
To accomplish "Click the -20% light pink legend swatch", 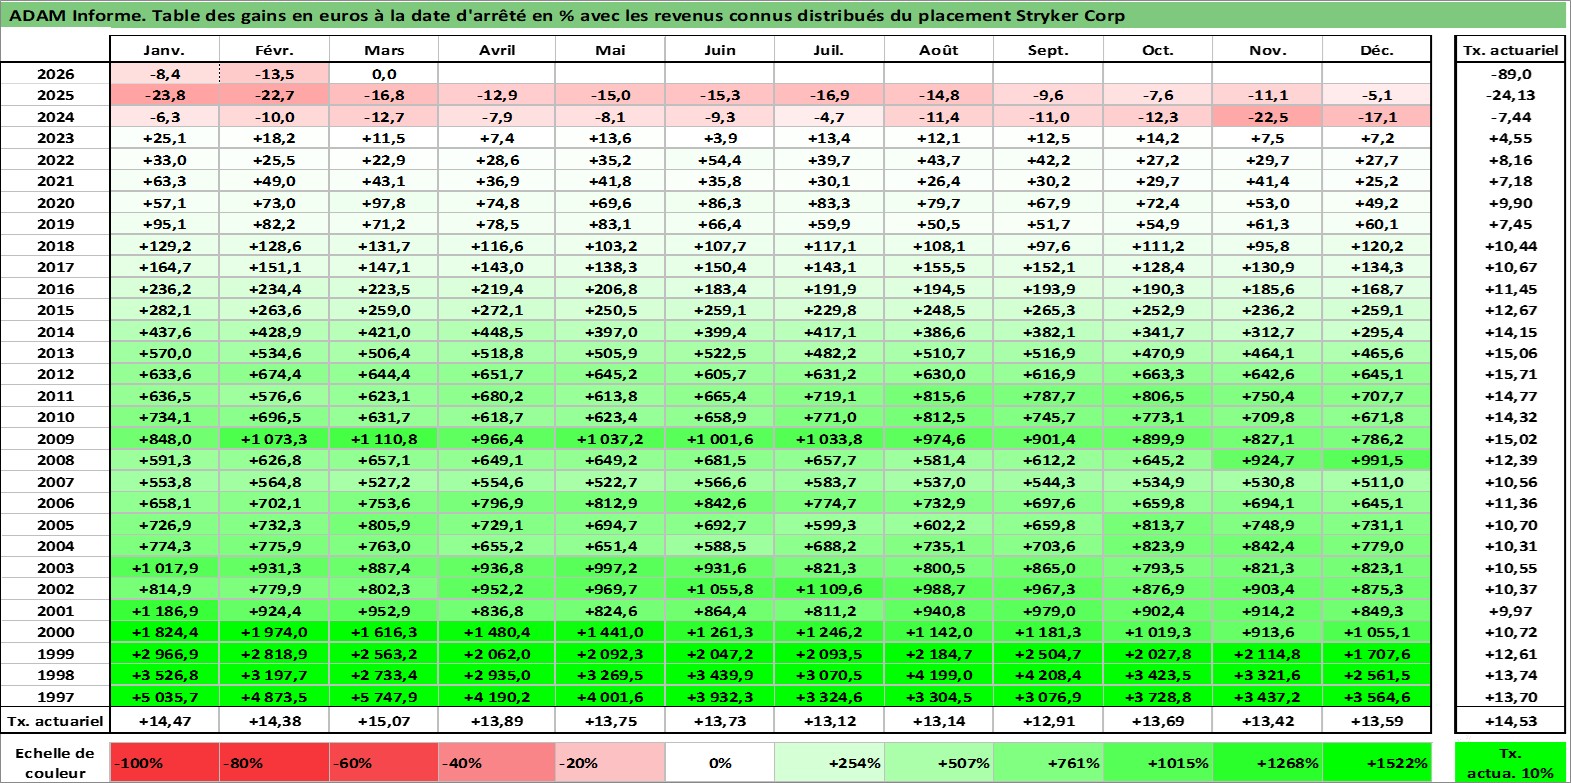I will tap(609, 763).
